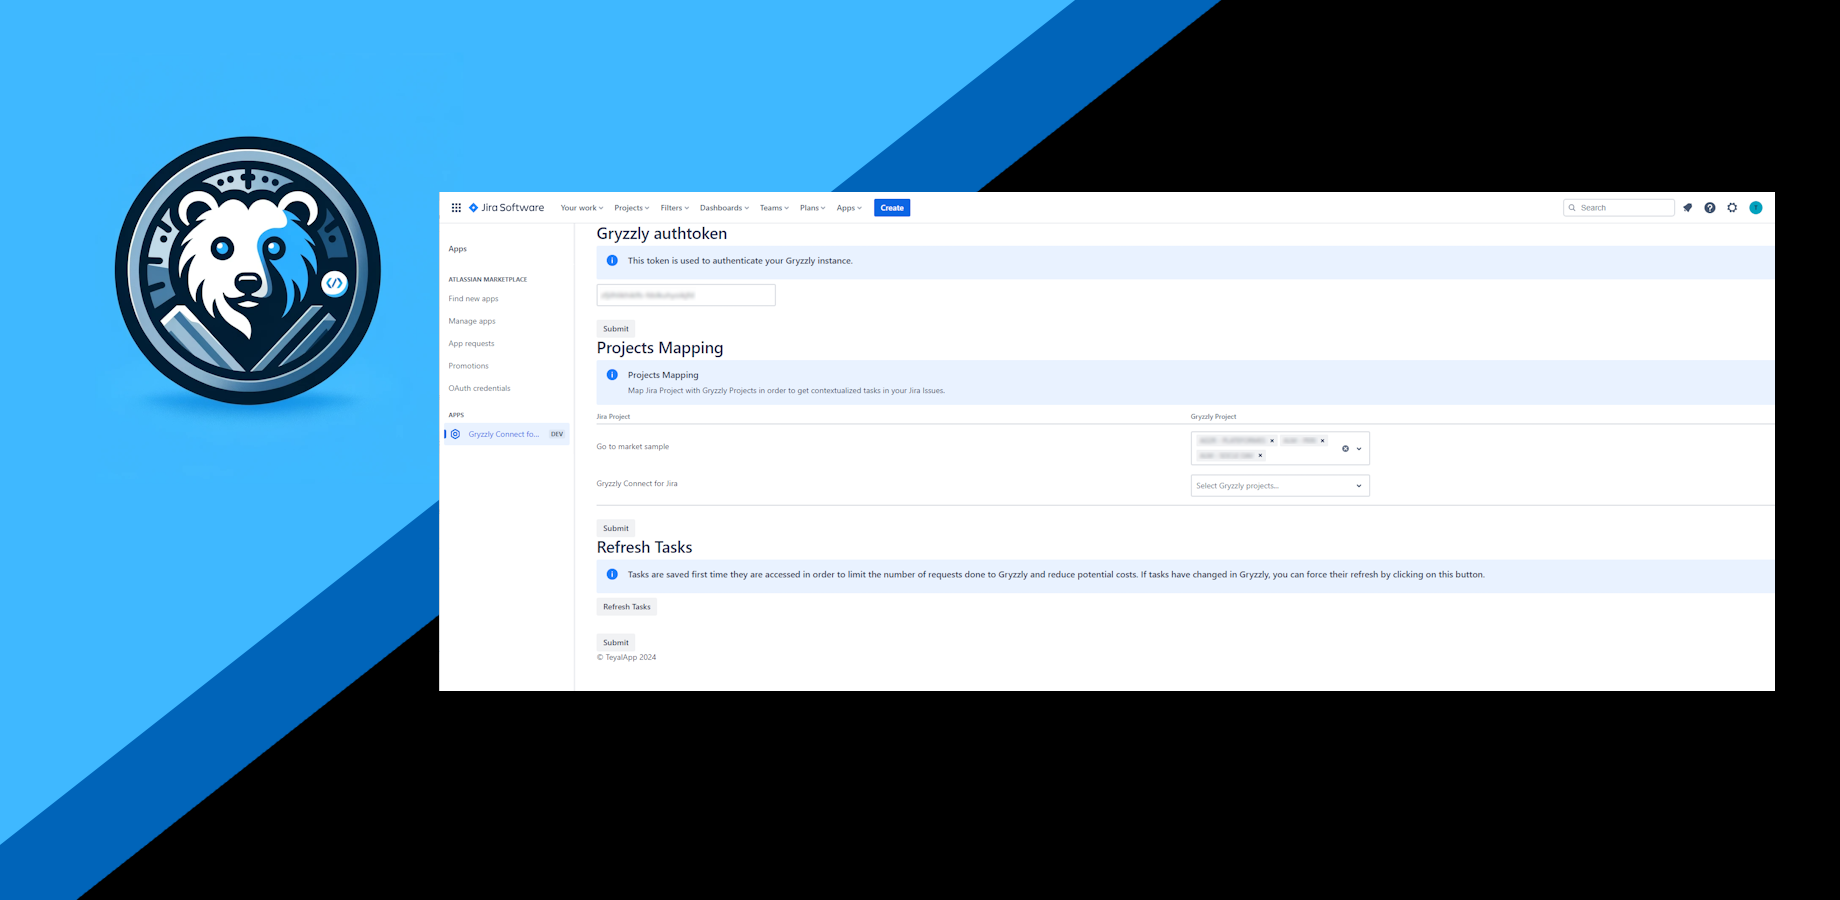Click the TeyalApp 2024 footer text
Viewport: 1840px width, 900px height.
[626, 658]
